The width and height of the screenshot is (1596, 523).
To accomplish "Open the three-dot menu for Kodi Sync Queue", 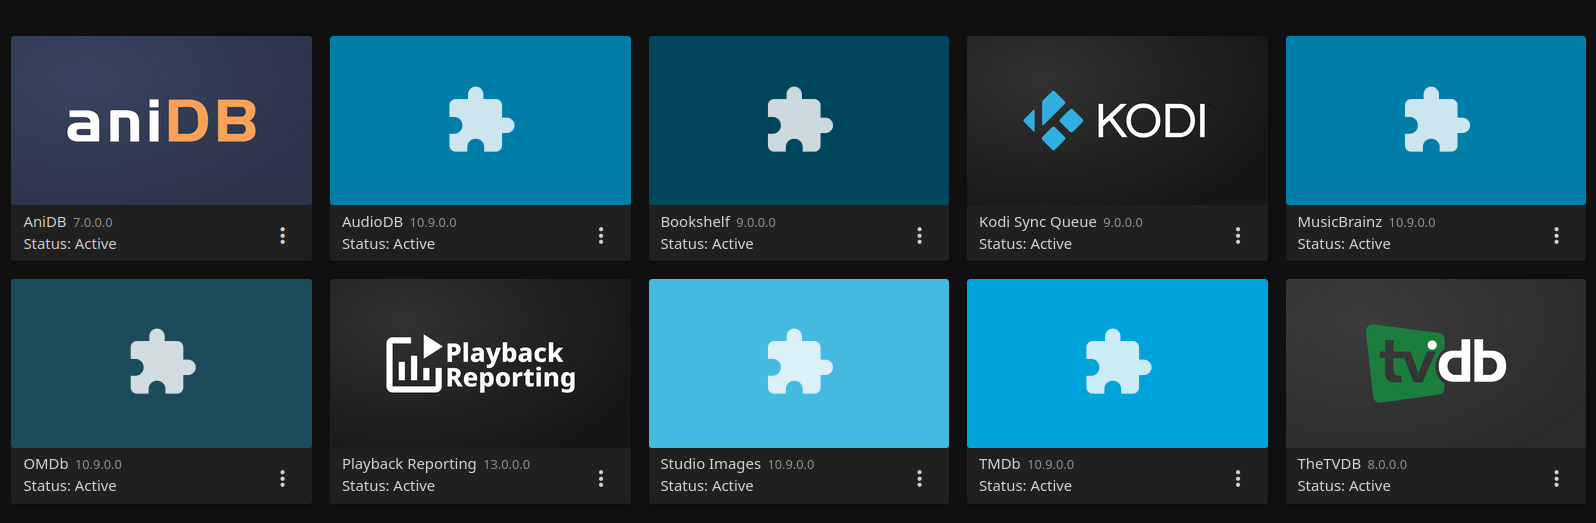I will 1238,235.
